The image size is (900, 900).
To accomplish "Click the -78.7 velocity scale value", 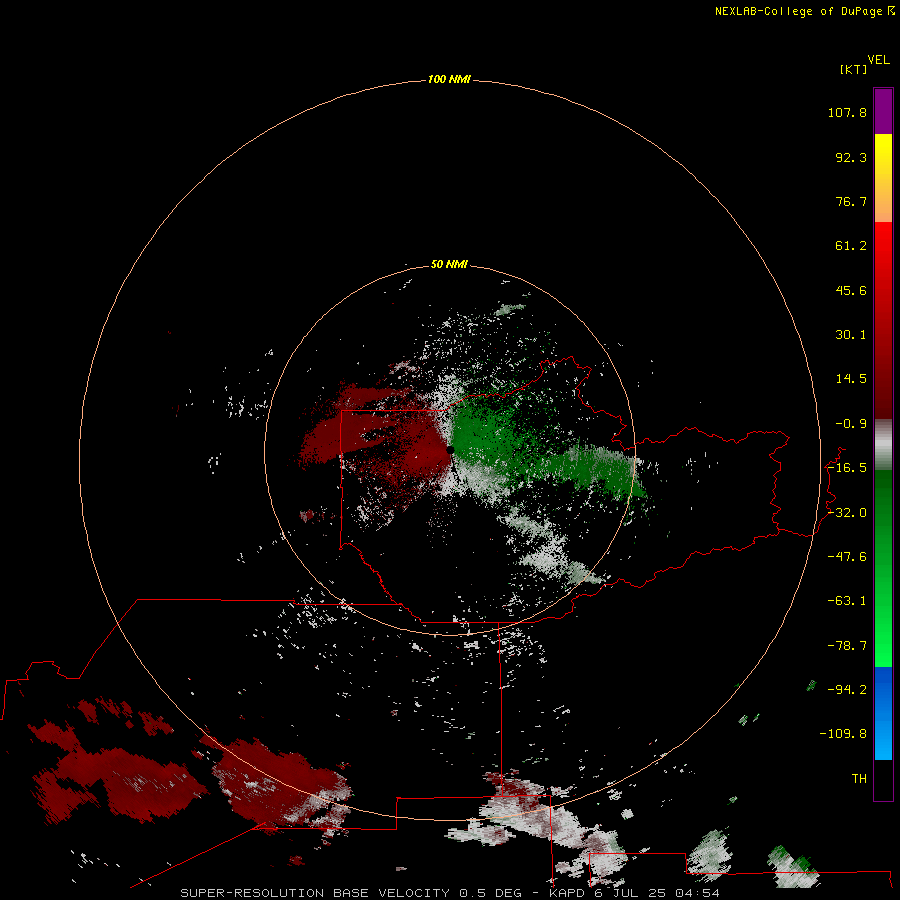I will coord(847,646).
